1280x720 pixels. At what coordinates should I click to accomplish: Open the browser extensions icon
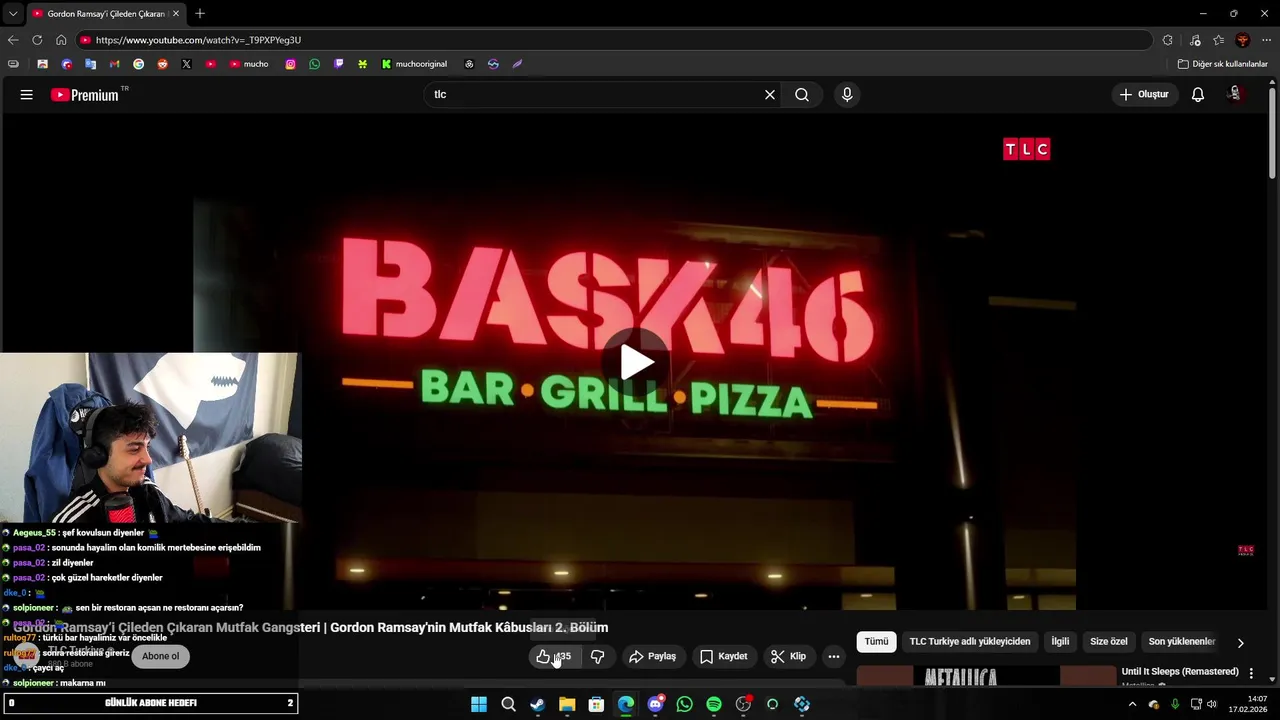point(1167,40)
